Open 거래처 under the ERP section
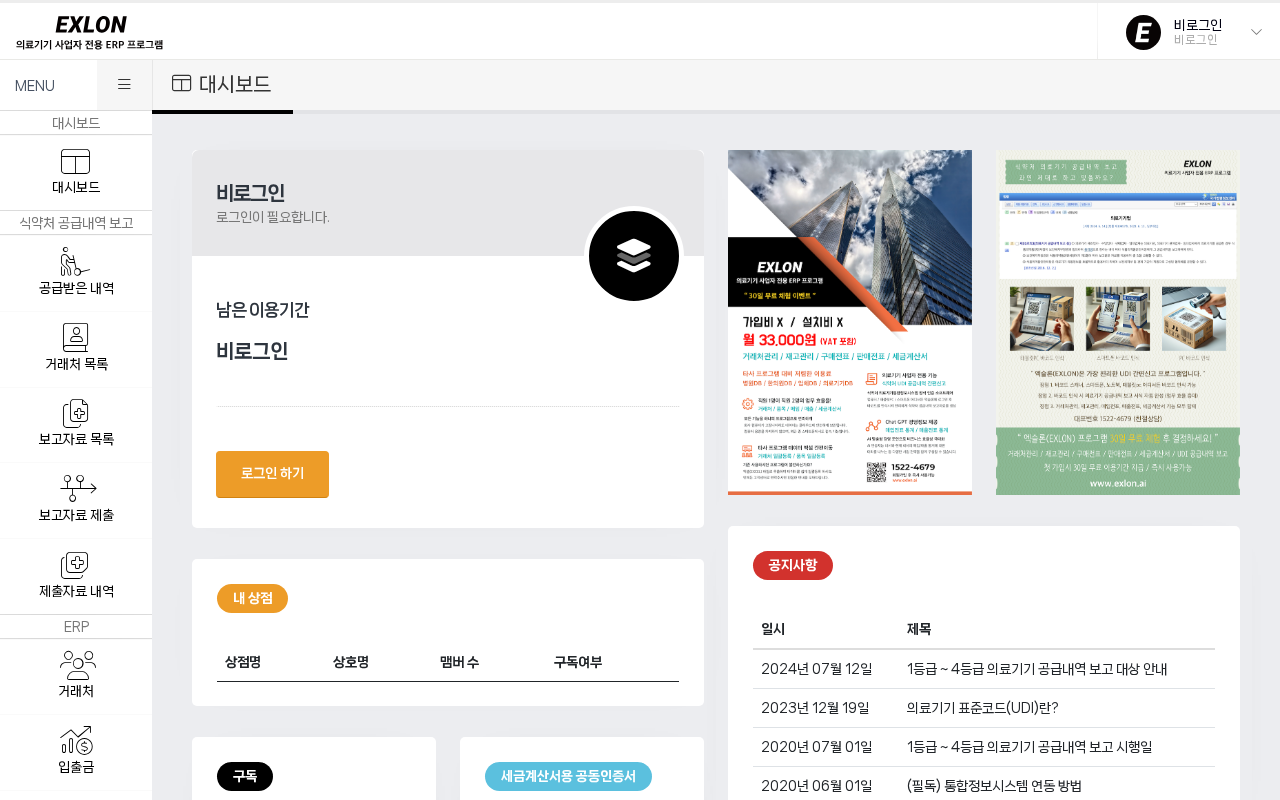This screenshot has height=800, width=1280. (x=76, y=677)
